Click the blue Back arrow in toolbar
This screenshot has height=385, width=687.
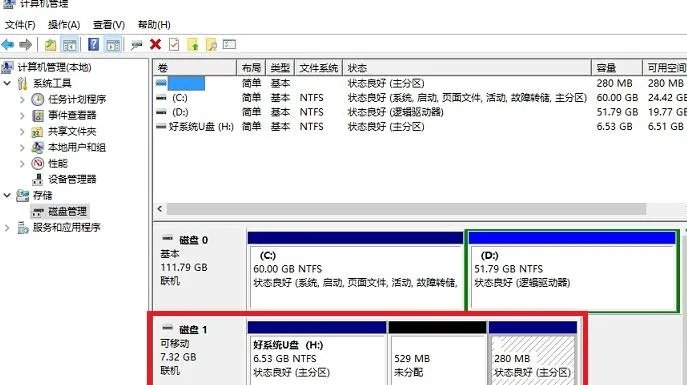click(8, 44)
